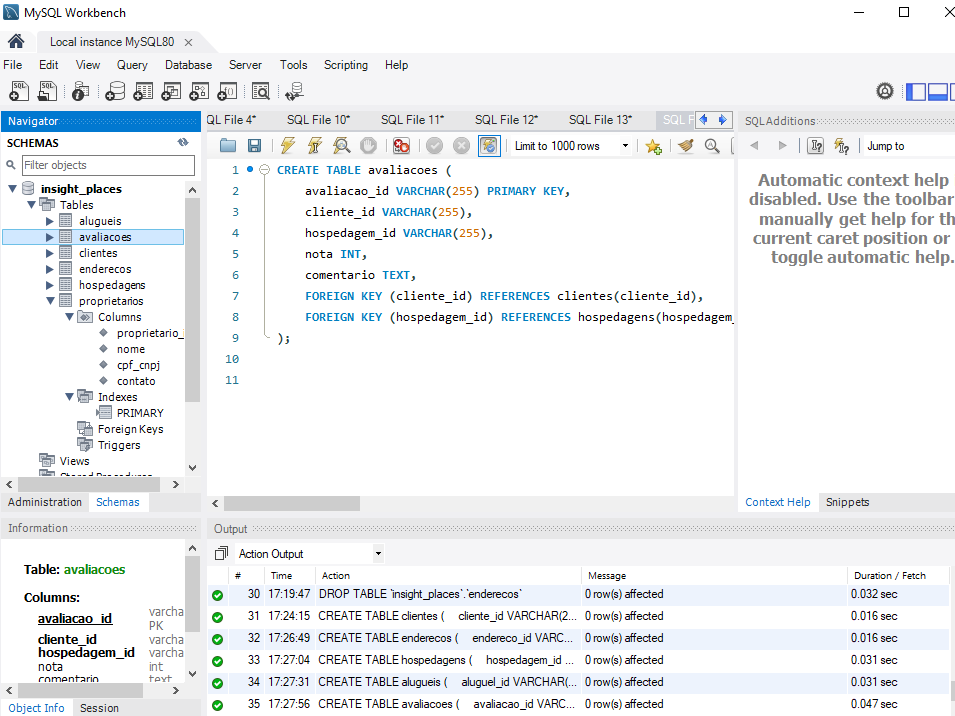This screenshot has width=955, height=716.
Task: Create a new SQL tab for queries
Action: pyautogui.click(x=19, y=91)
